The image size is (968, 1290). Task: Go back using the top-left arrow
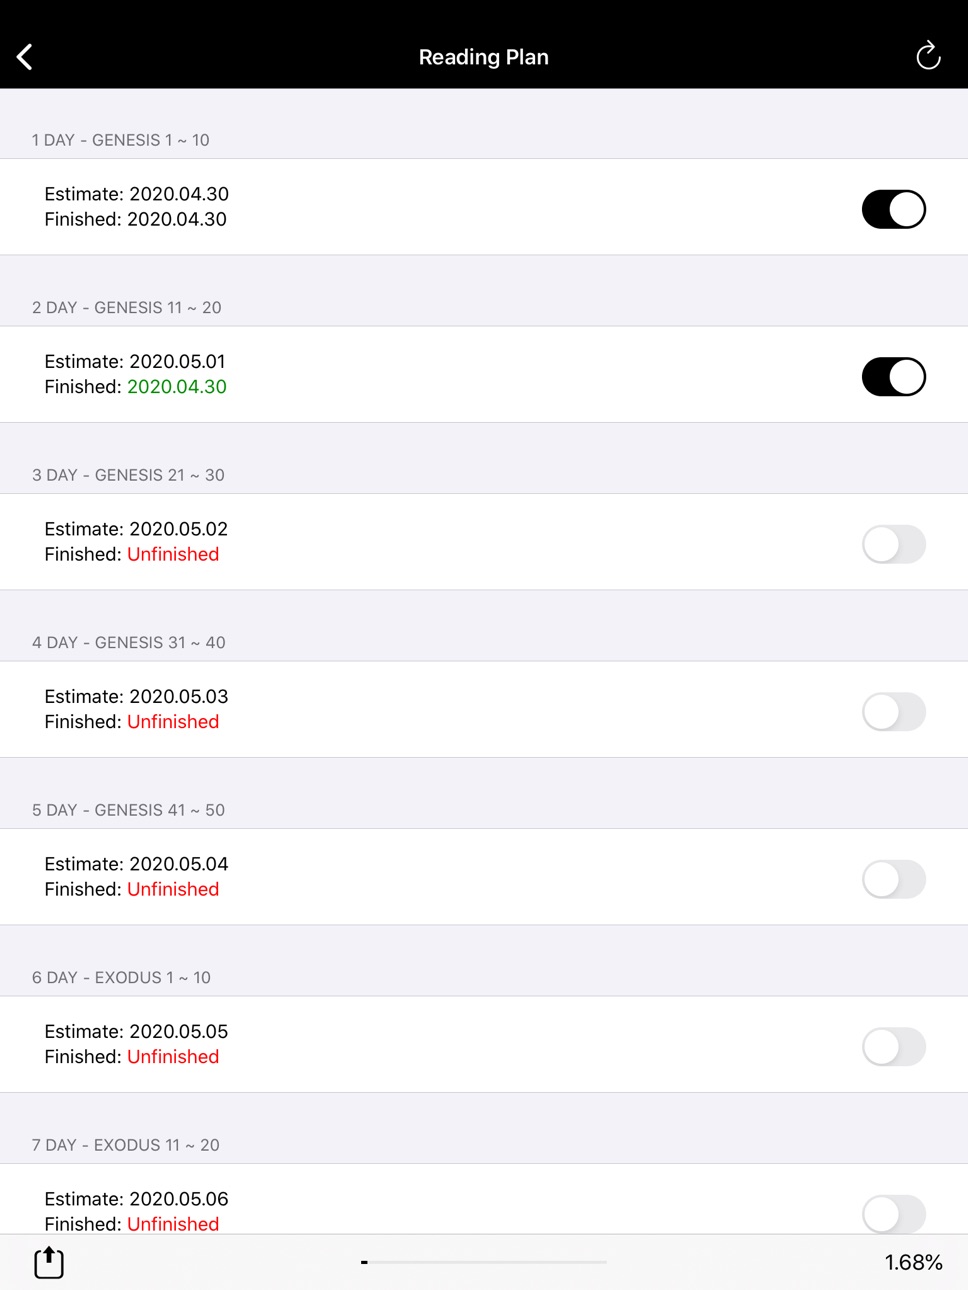[25, 57]
